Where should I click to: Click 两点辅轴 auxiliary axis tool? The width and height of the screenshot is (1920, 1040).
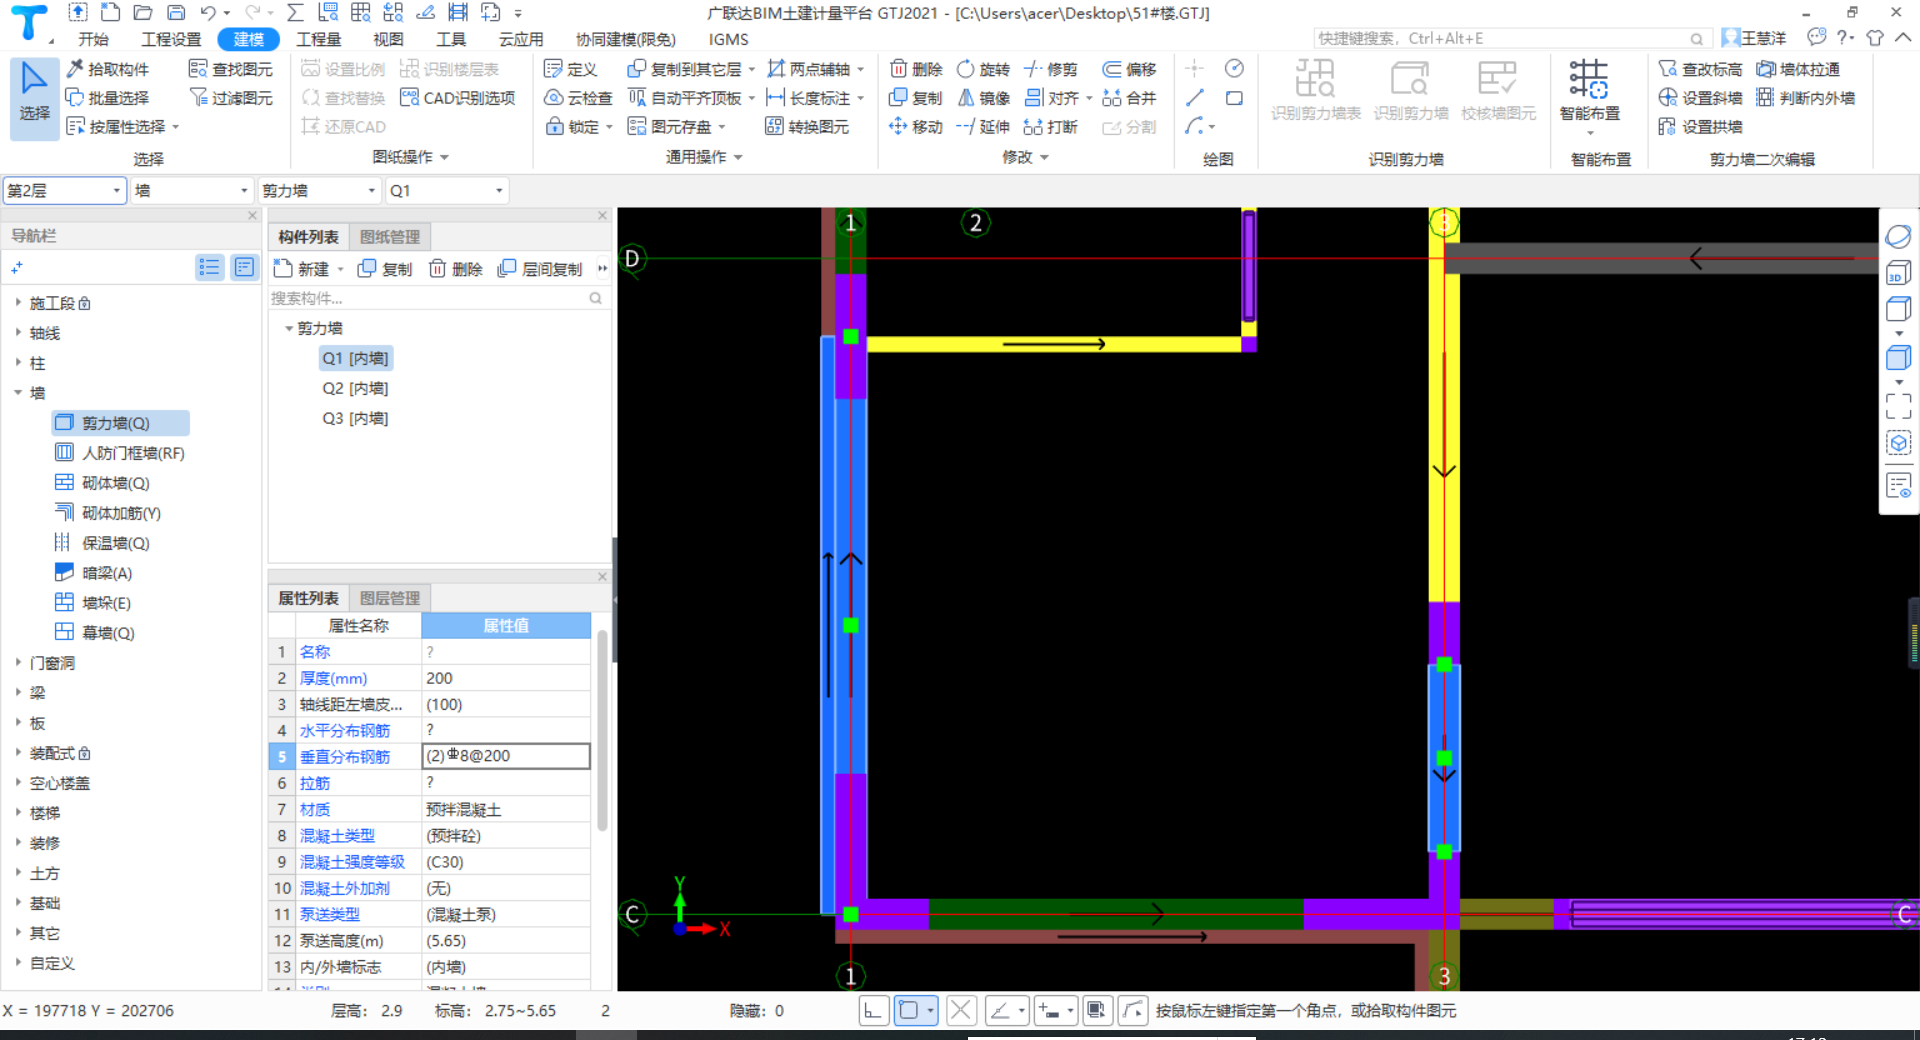(x=809, y=69)
